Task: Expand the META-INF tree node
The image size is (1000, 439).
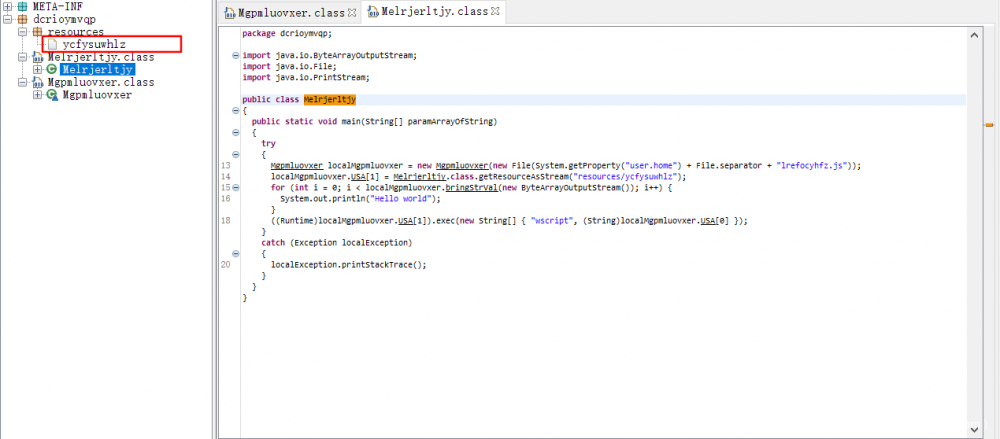Action: point(8,6)
